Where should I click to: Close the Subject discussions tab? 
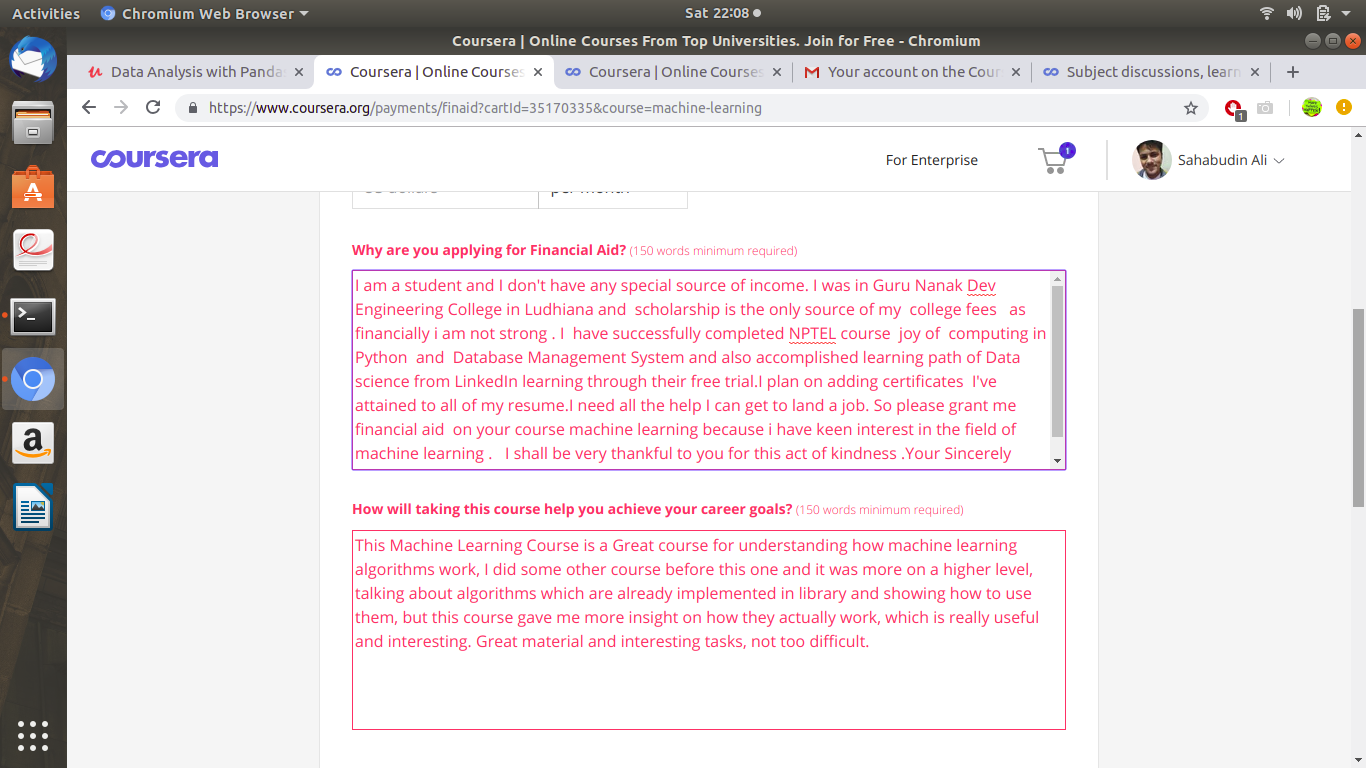pyautogui.click(x=1255, y=72)
